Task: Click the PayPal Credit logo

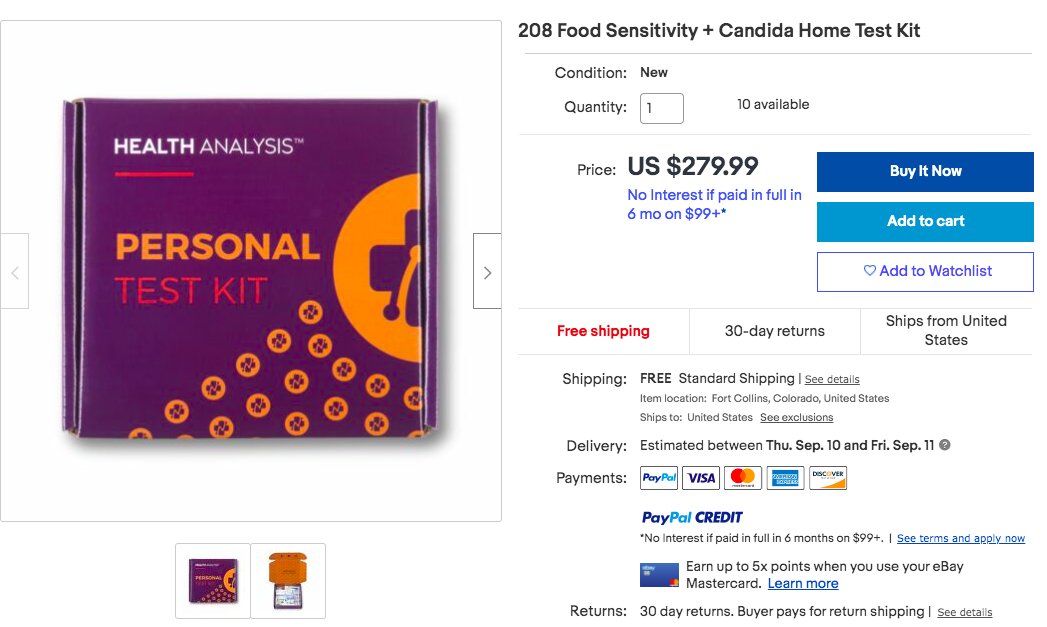Action: click(x=692, y=517)
